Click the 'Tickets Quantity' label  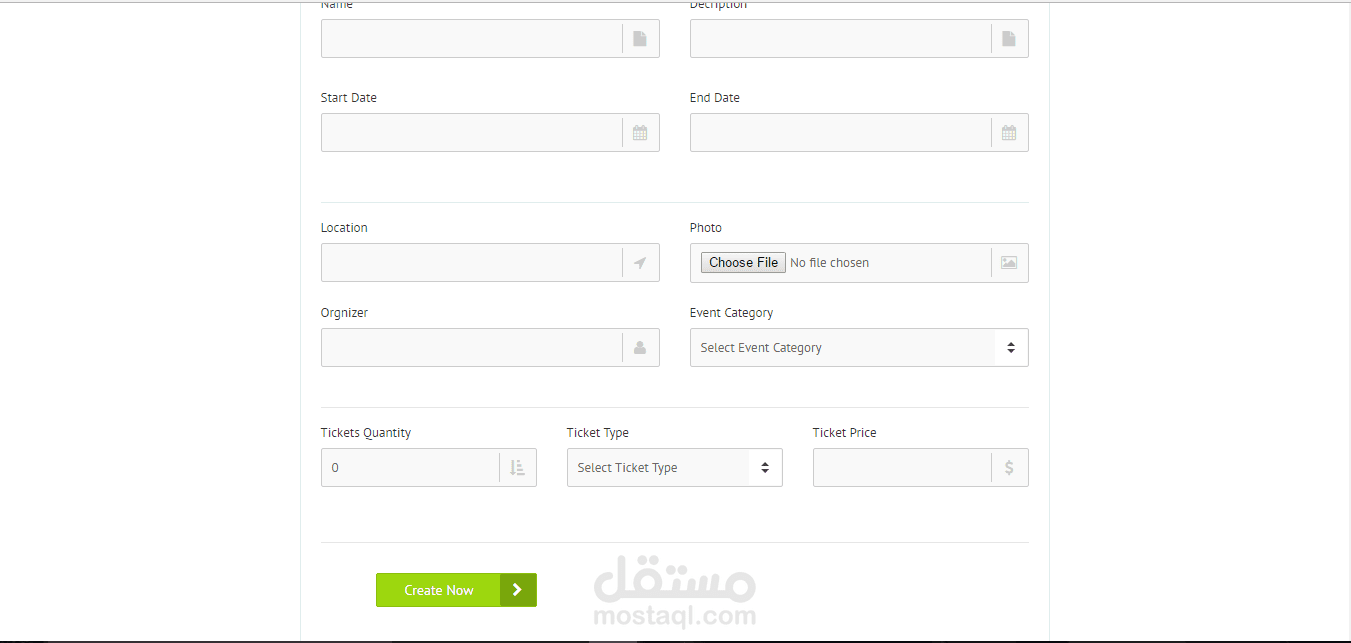click(366, 433)
